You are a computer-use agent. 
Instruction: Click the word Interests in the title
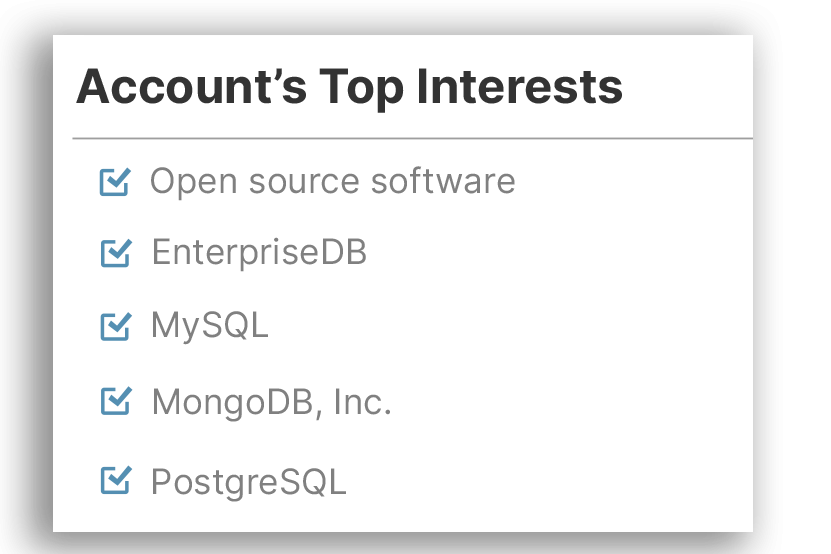[519, 86]
